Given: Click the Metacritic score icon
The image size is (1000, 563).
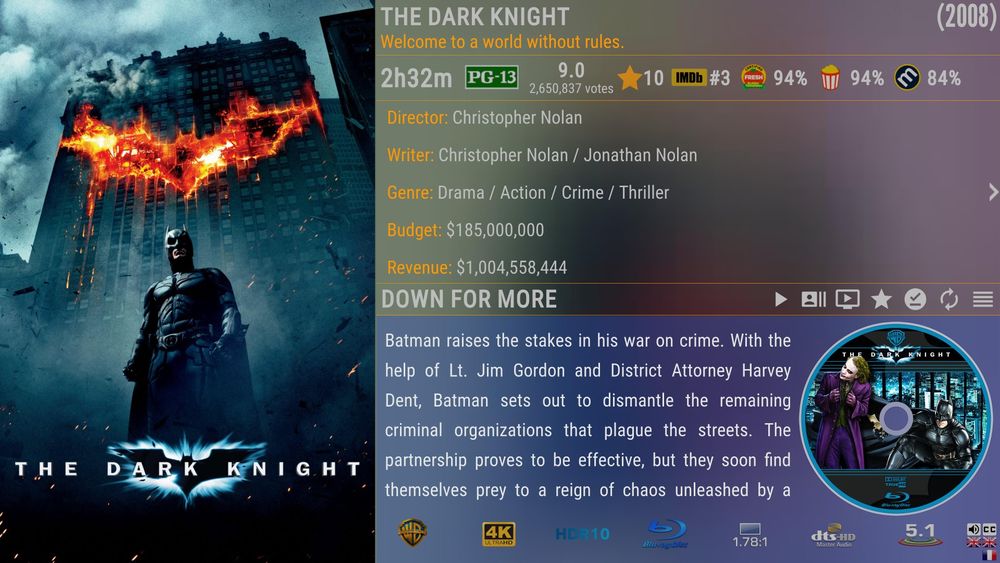Looking at the screenshot, I should pos(907,78).
